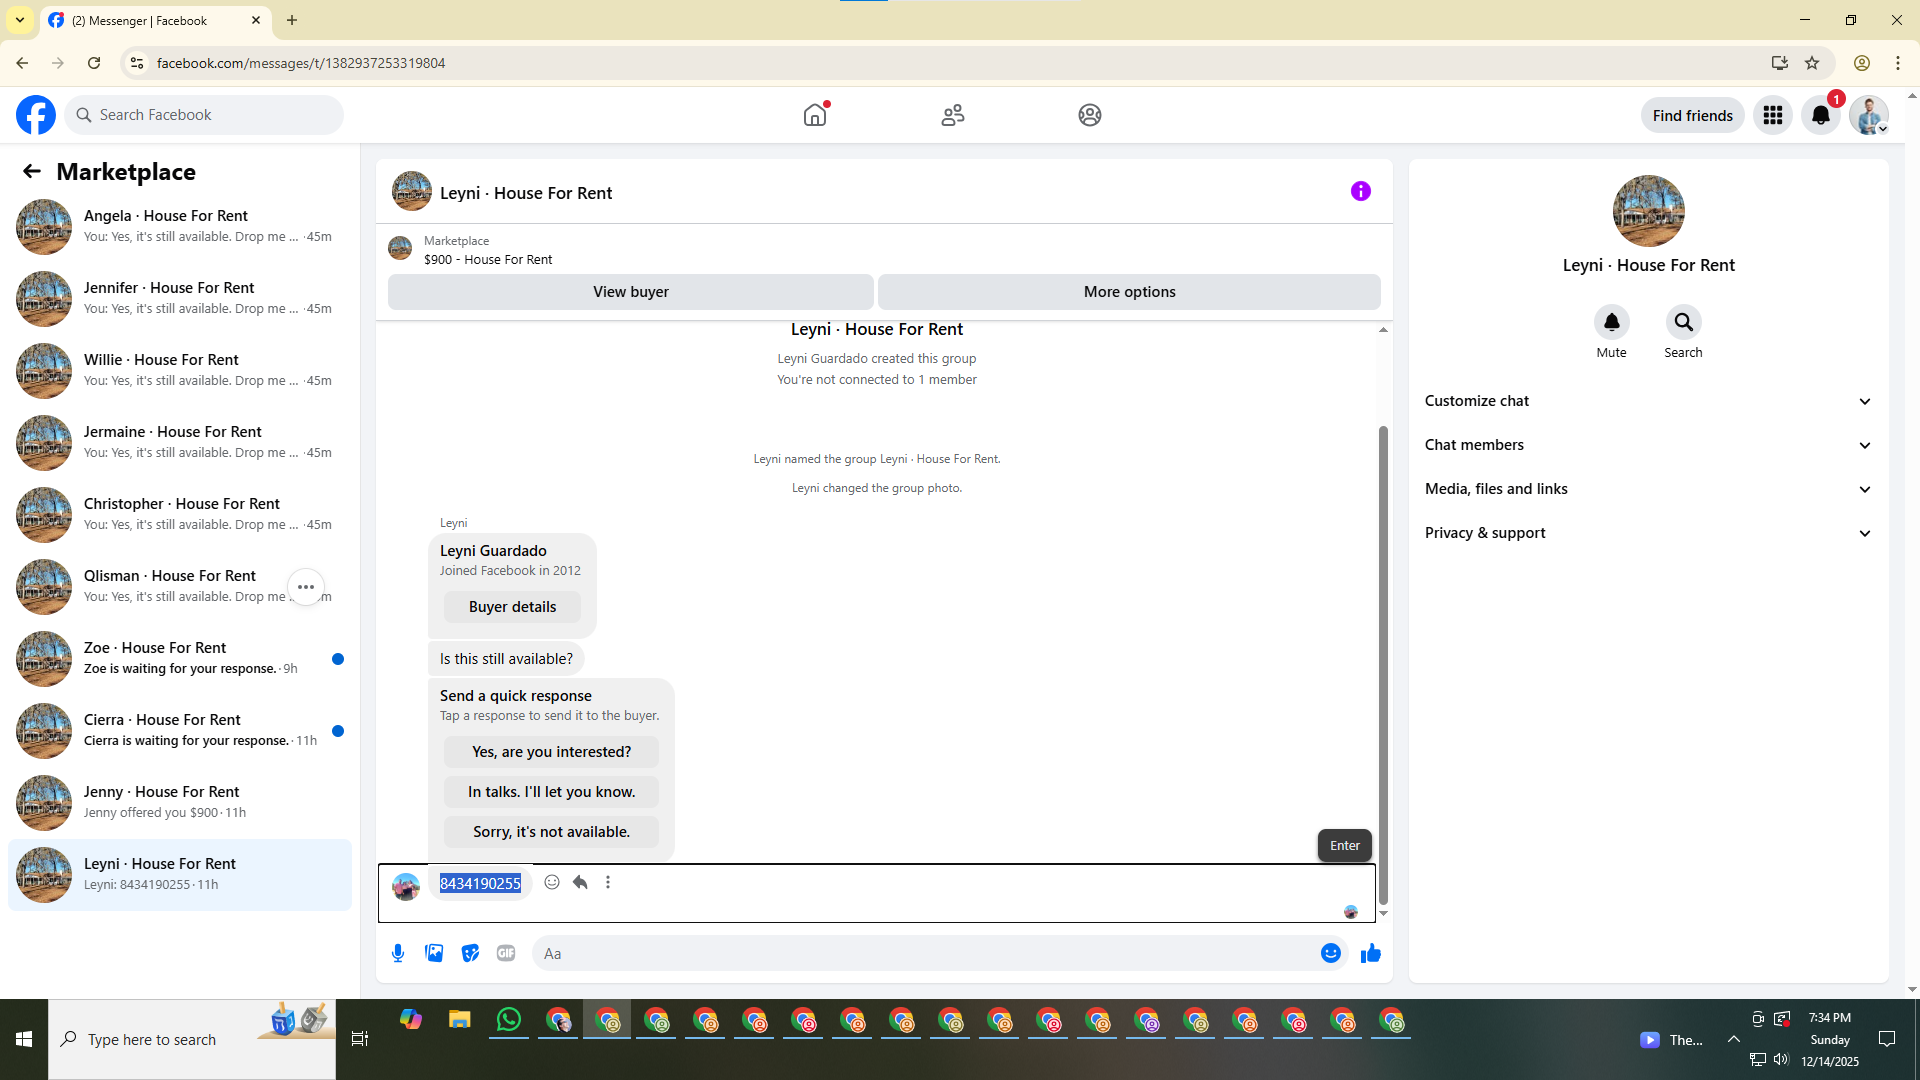The height and width of the screenshot is (1080, 1920).
Task: Mute the Leyni conversation
Action: pyautogui.click(x=1611, y=322)
